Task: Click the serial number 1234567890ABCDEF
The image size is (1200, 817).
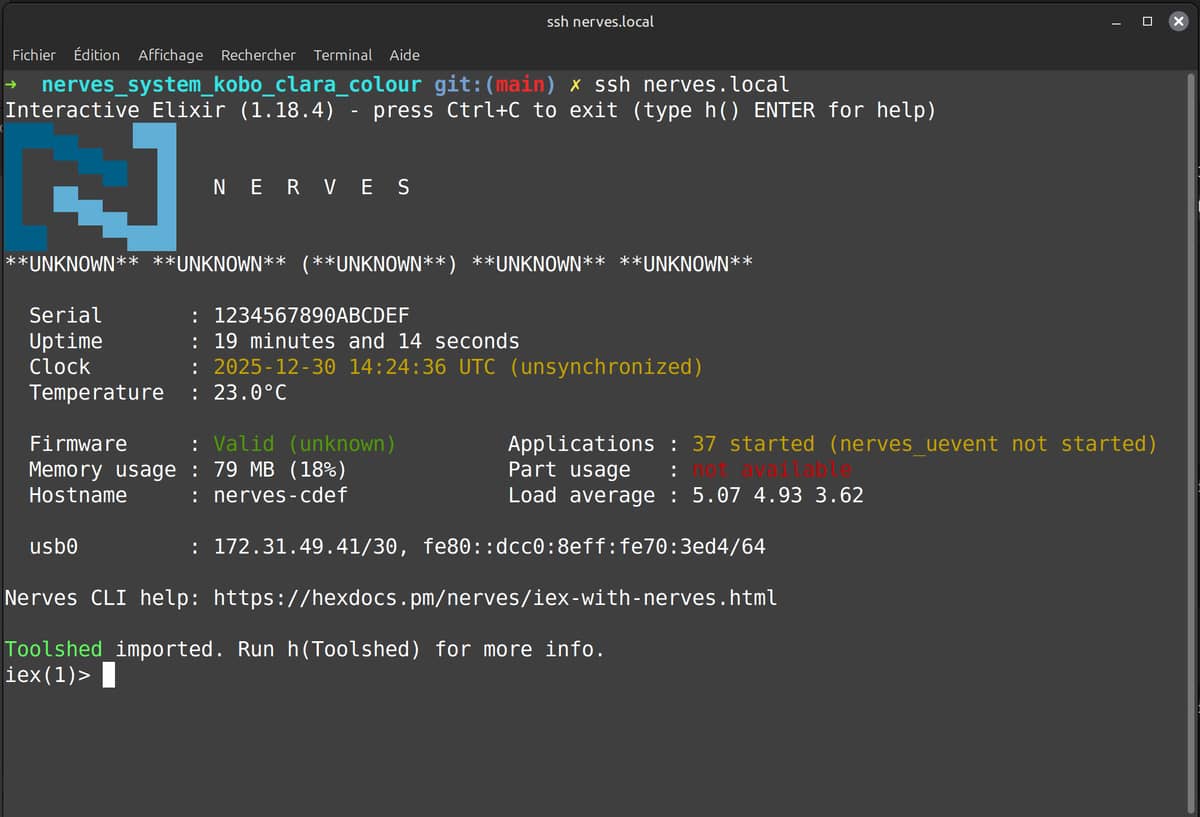Action: (x=311, y=315)
